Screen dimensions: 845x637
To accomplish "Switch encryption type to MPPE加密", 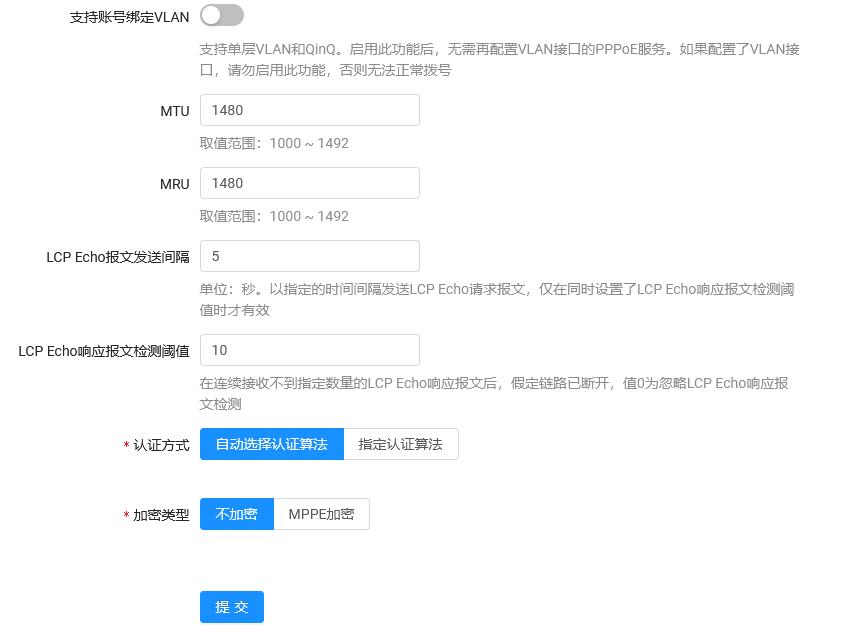I will click(321, 514).
